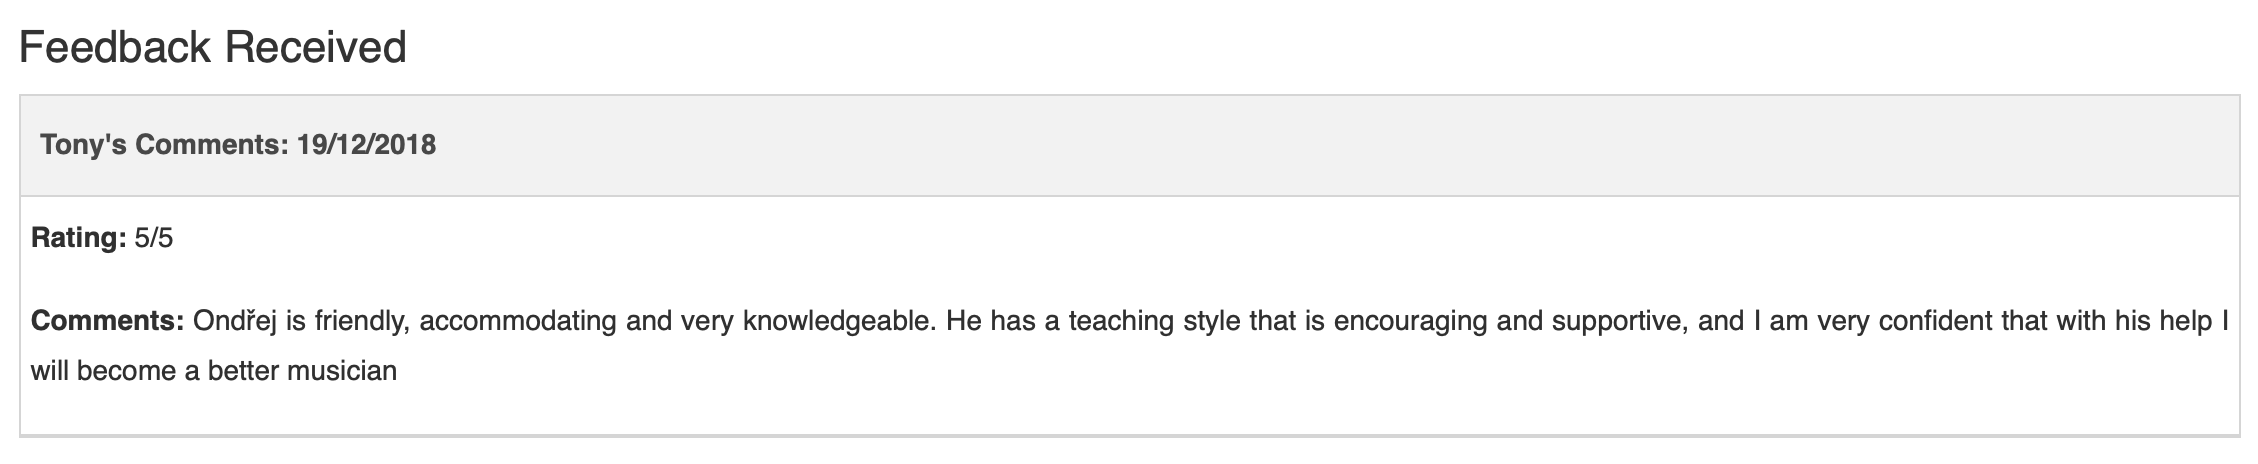
Task: Click the bold Comments label
Action: pos(107,322)
